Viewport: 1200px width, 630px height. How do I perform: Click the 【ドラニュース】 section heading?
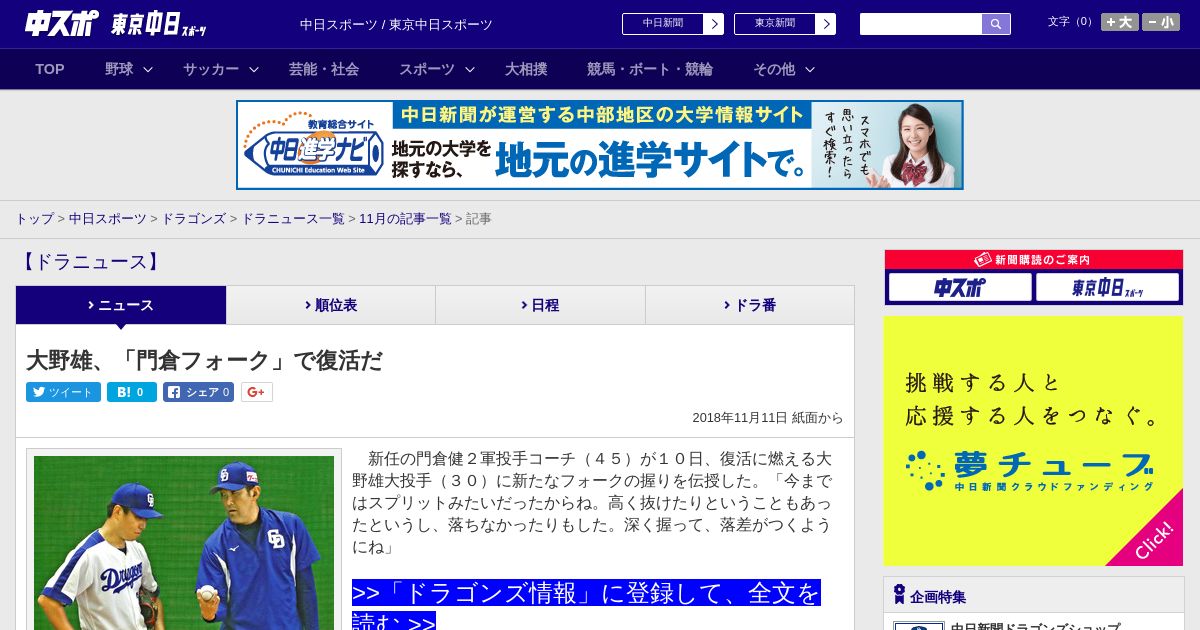[89, 262]
